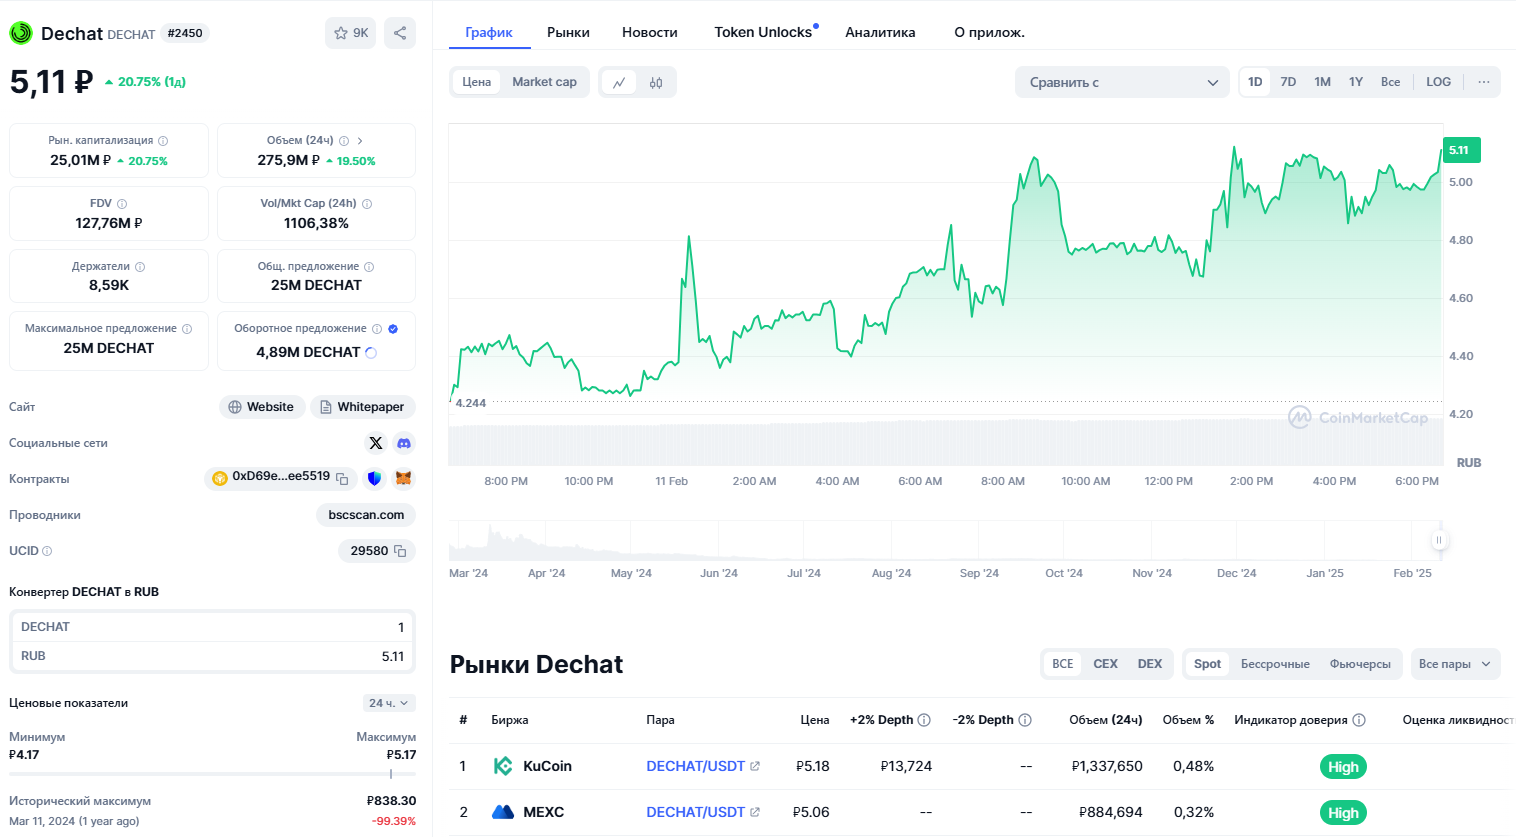Click info icon beside Vol/Mkt Cap (24h)
Screen dimensions: 1516x837
tap(367, 204)
